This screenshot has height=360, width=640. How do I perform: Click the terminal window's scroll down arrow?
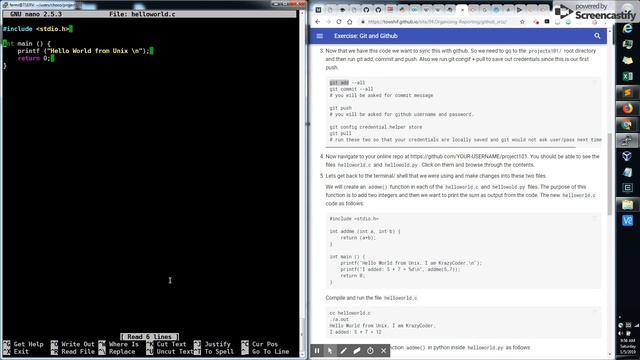pyautogui.click(x=302, y=354)
